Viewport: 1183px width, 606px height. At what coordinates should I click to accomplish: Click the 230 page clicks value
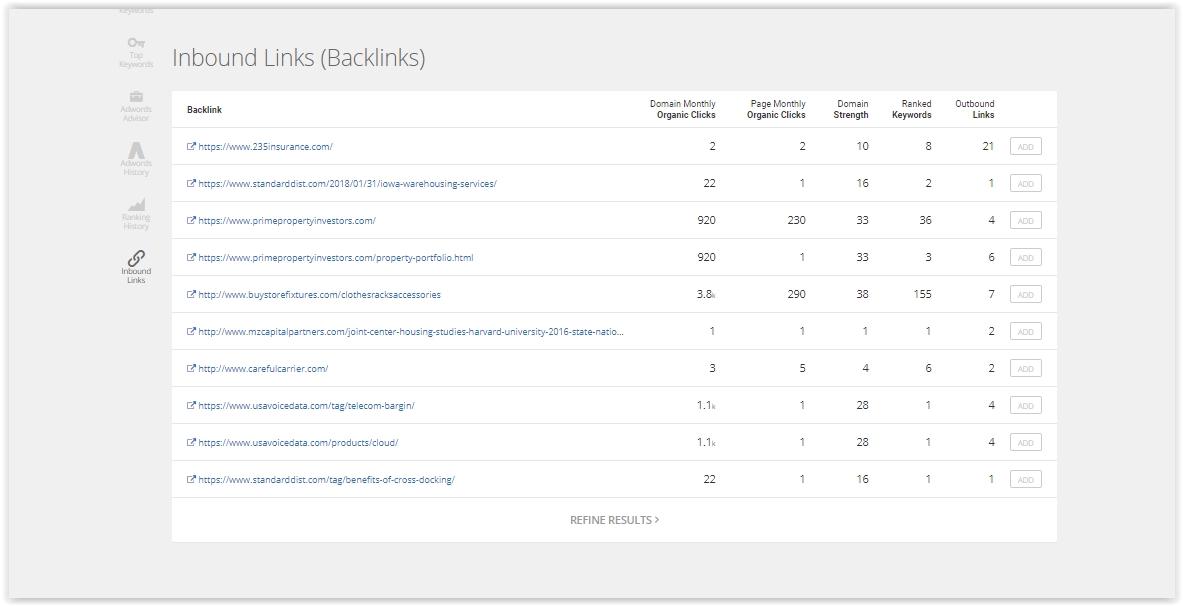point(796,220)
